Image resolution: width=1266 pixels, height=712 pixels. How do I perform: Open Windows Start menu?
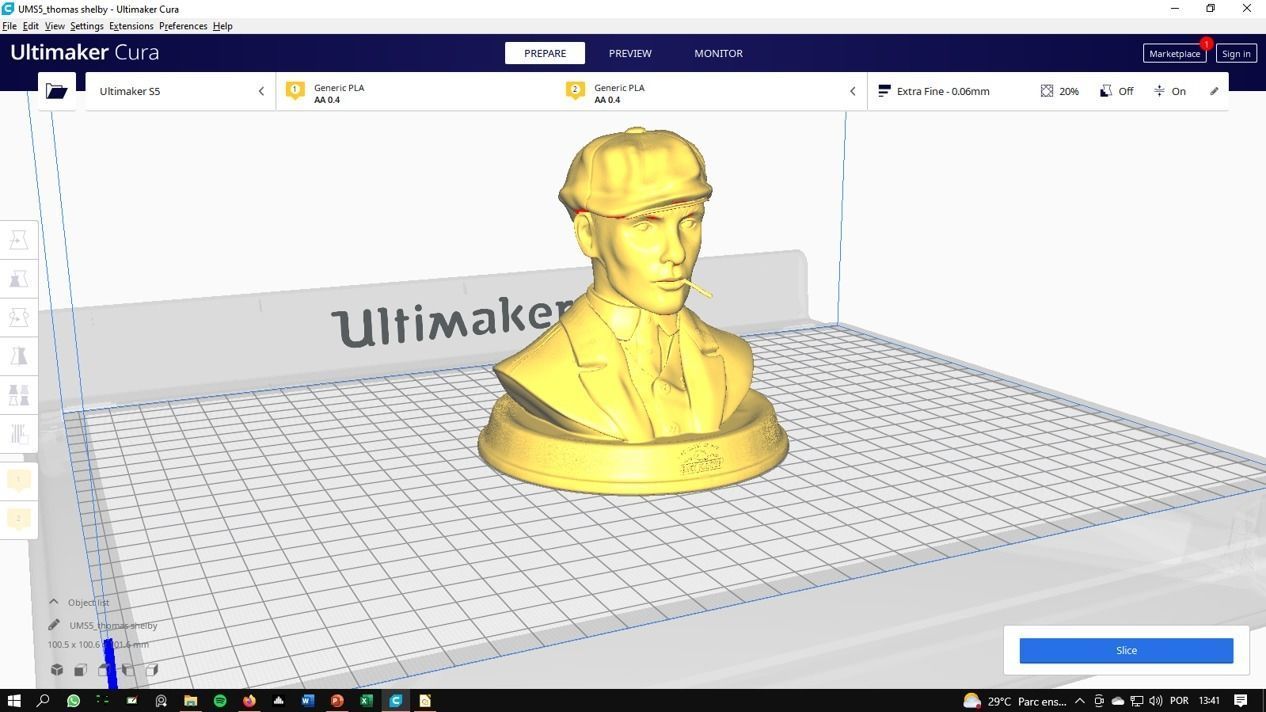coord(14,701)
